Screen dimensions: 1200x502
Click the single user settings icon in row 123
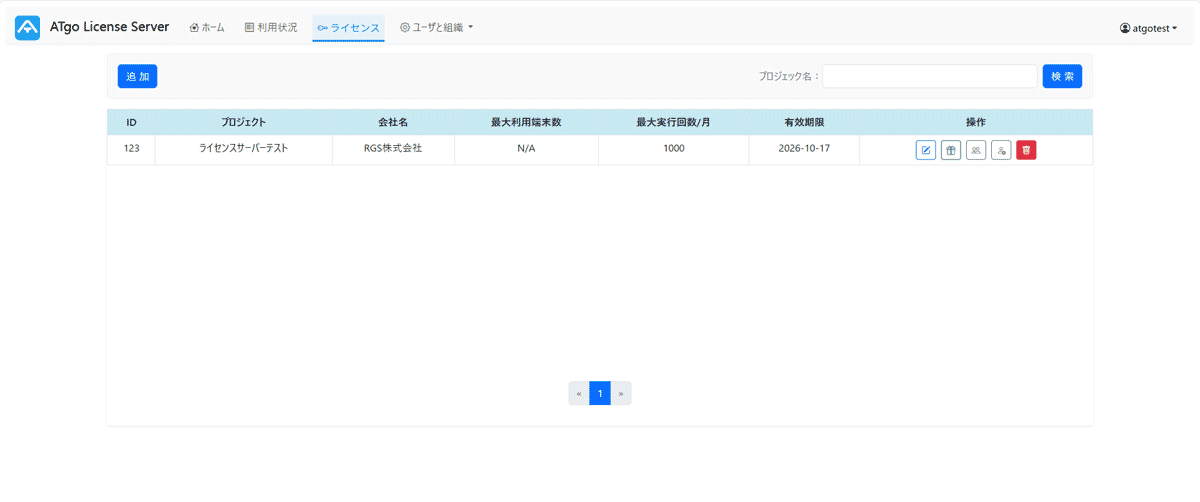point(1001,150)
